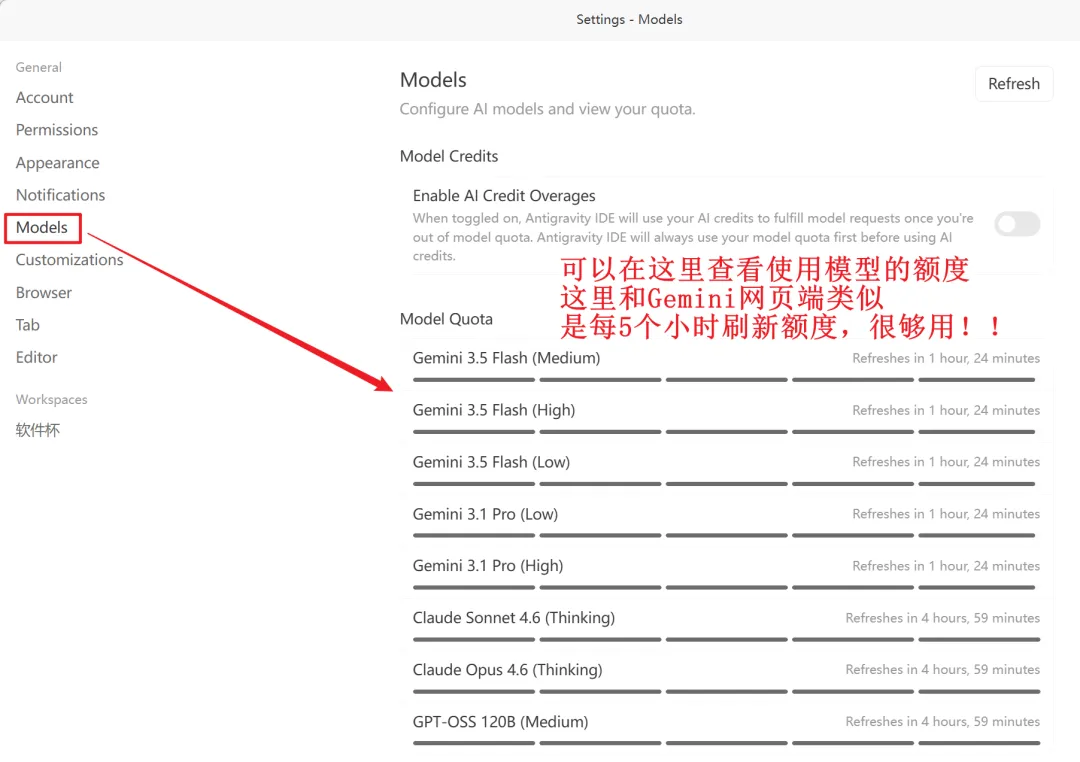Click the 'Claude Opus 4.6 (Thinking)' label
This screenshot has width=1080, height=762.
(508, 670)
